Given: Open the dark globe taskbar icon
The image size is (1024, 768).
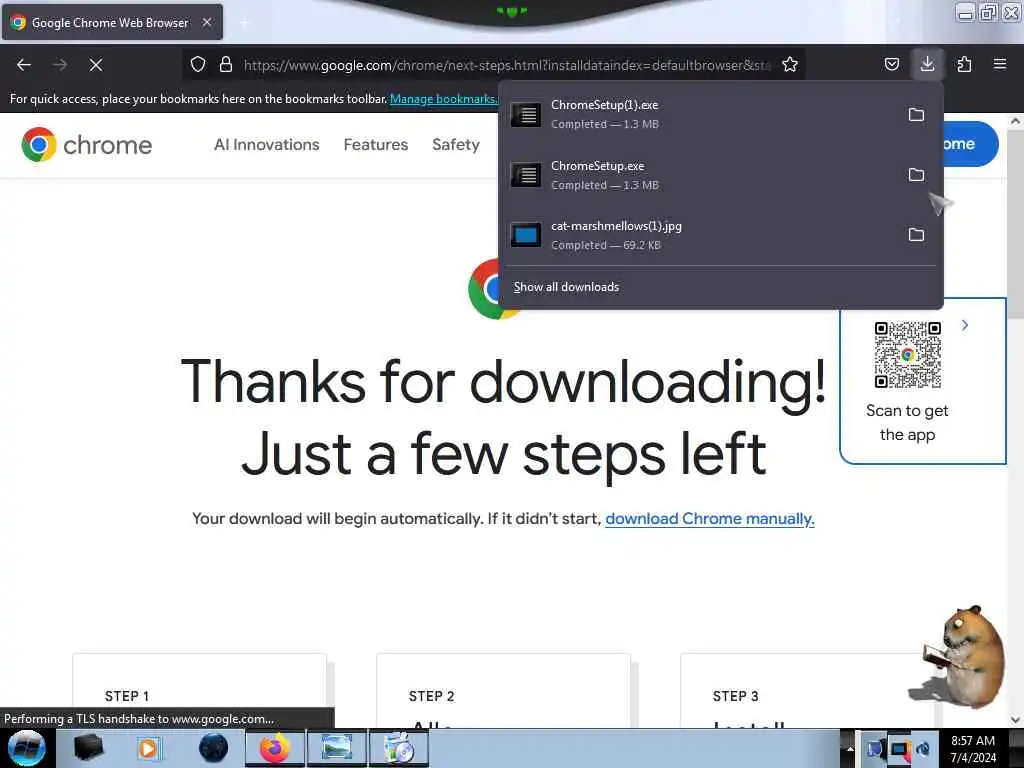Looking at the screenshot, I should tap(214, 748).
